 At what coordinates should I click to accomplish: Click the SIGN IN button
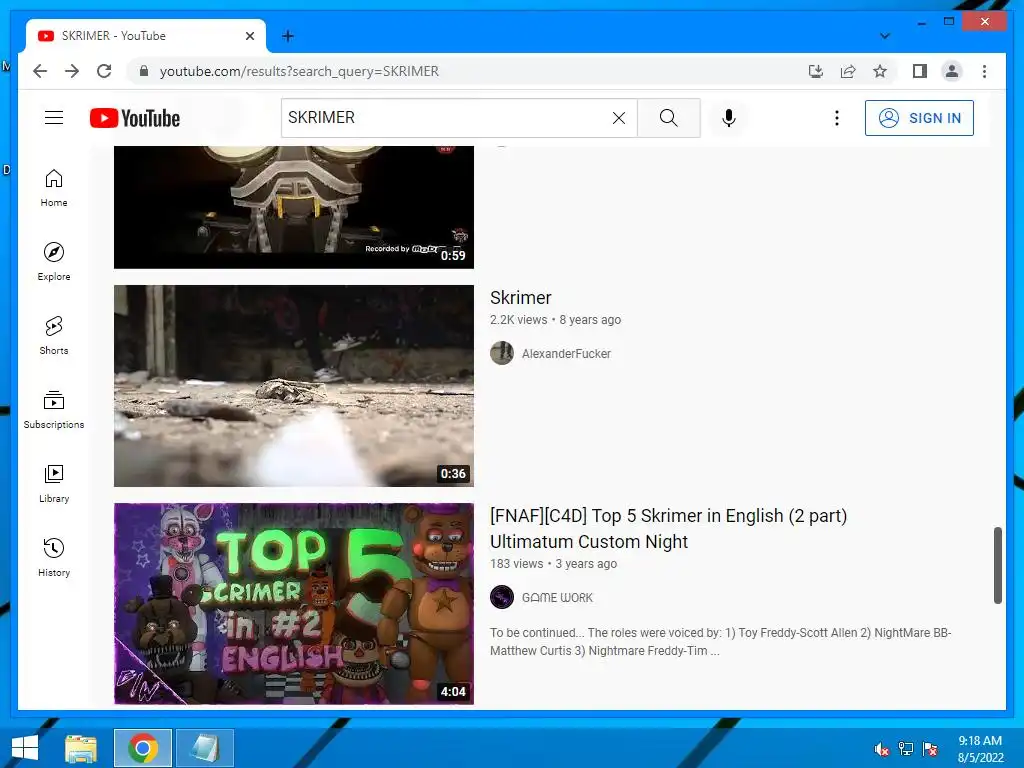pos(919,118)
